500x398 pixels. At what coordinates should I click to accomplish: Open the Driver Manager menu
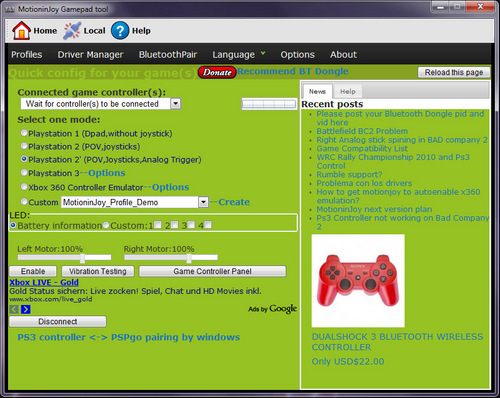(90, 54)
